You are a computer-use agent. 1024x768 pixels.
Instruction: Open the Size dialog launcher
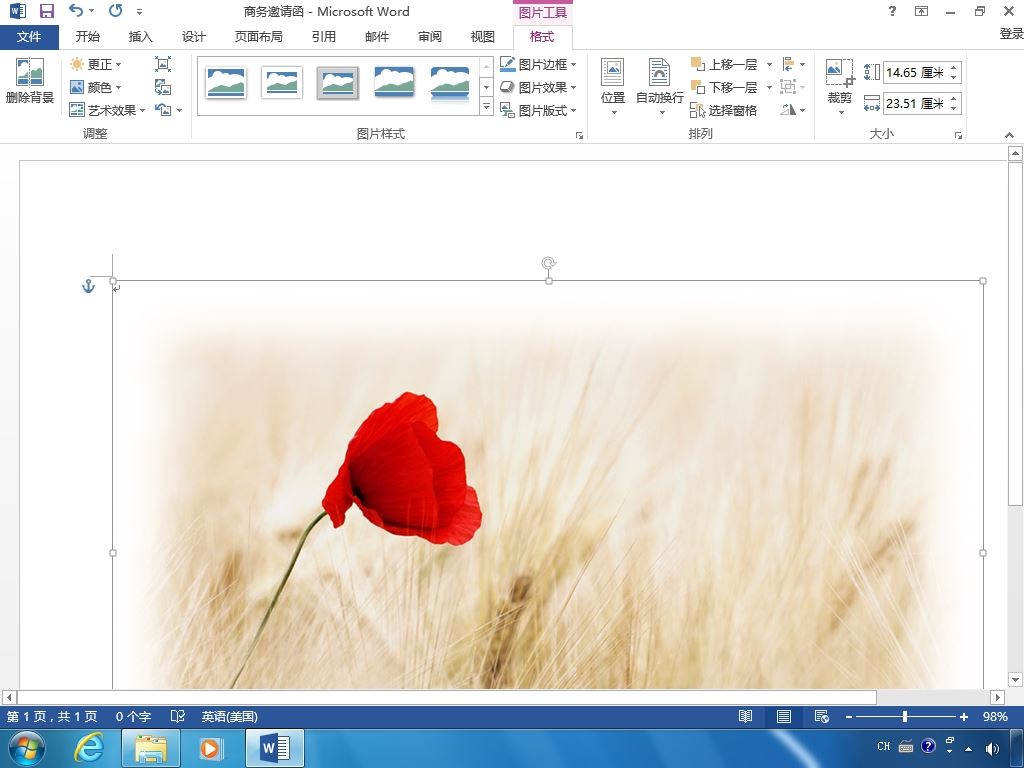(x=958, y=135)
